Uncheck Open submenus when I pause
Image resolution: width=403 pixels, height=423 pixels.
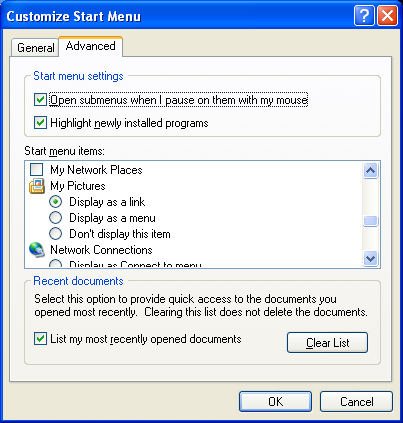[40, 100]
